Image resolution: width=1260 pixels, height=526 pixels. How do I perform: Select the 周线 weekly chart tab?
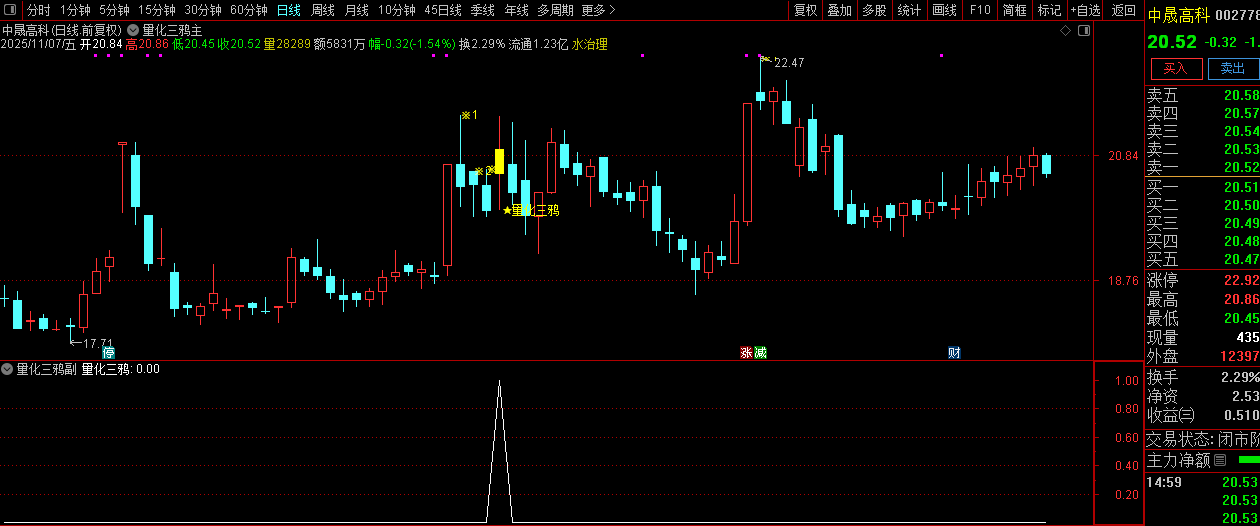[x=323, y=10]
